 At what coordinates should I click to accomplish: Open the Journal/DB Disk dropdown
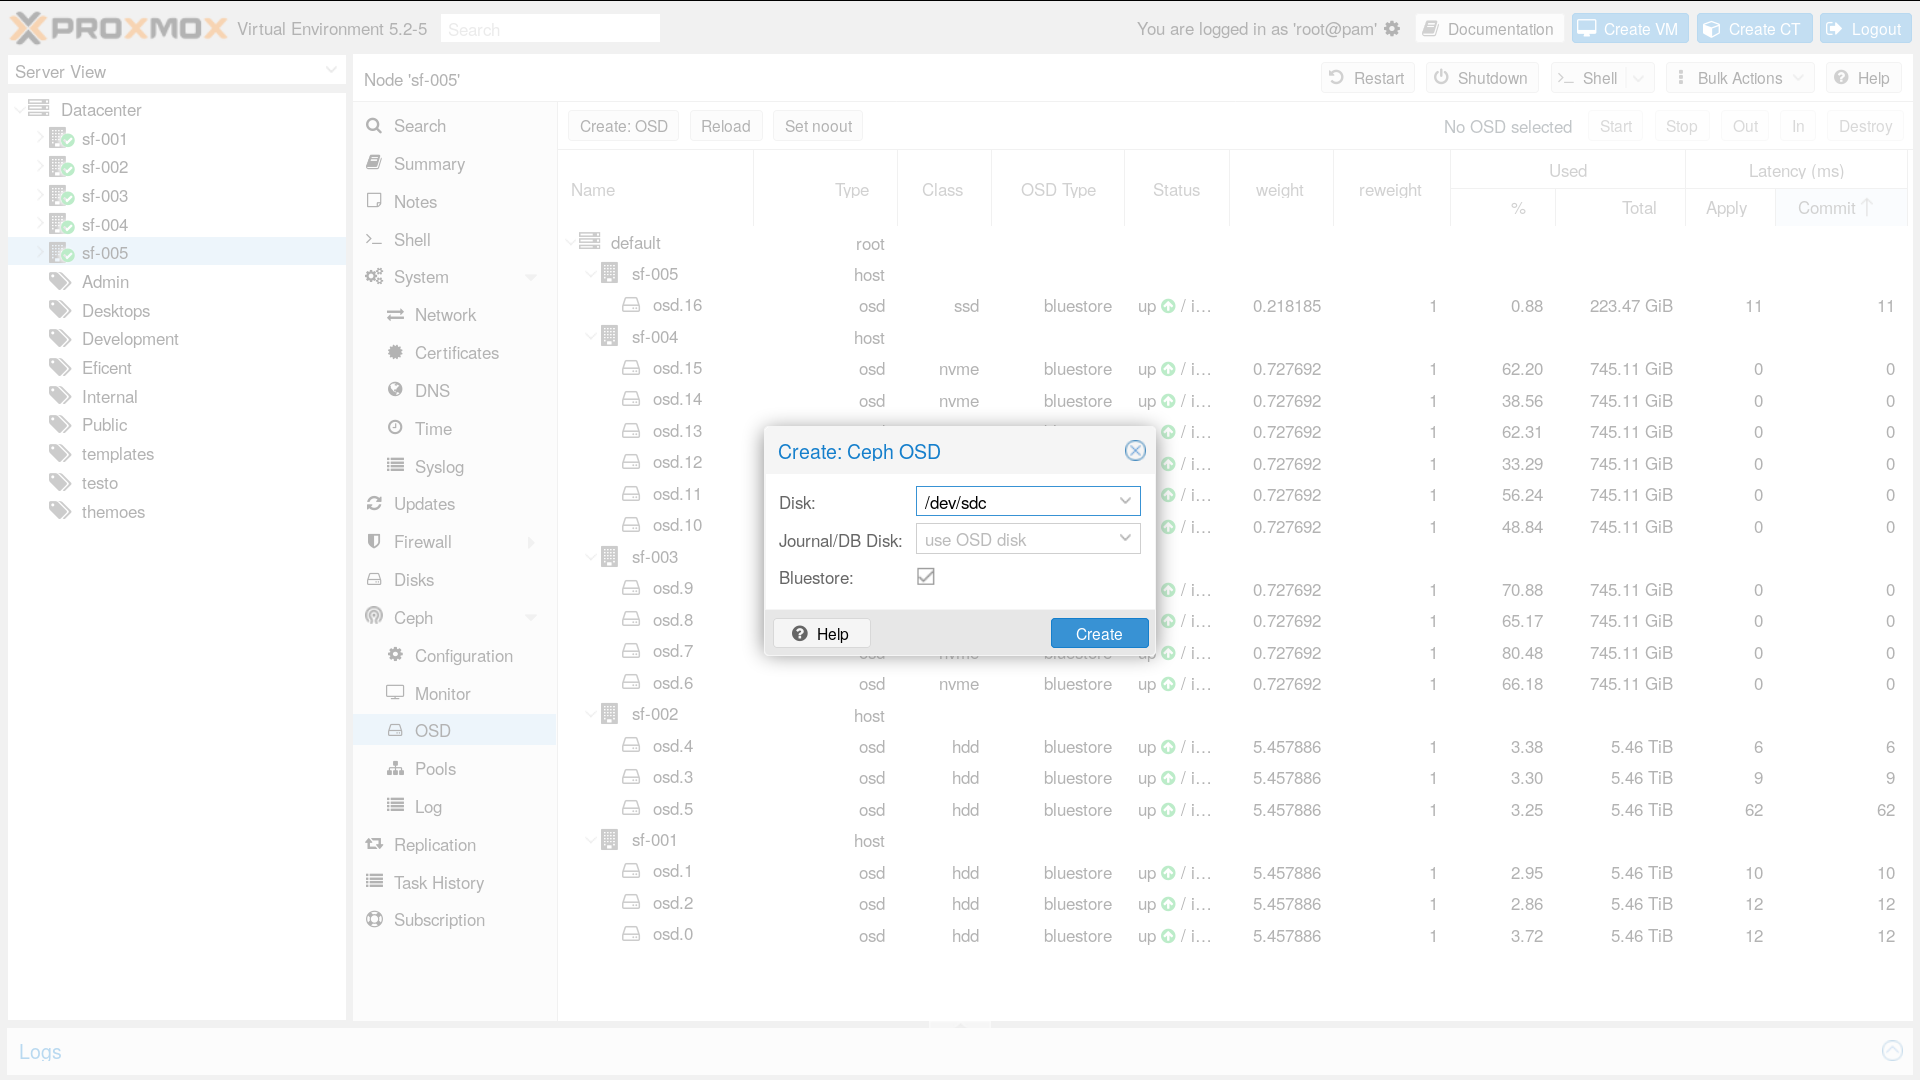click(x=1125, y=538)
